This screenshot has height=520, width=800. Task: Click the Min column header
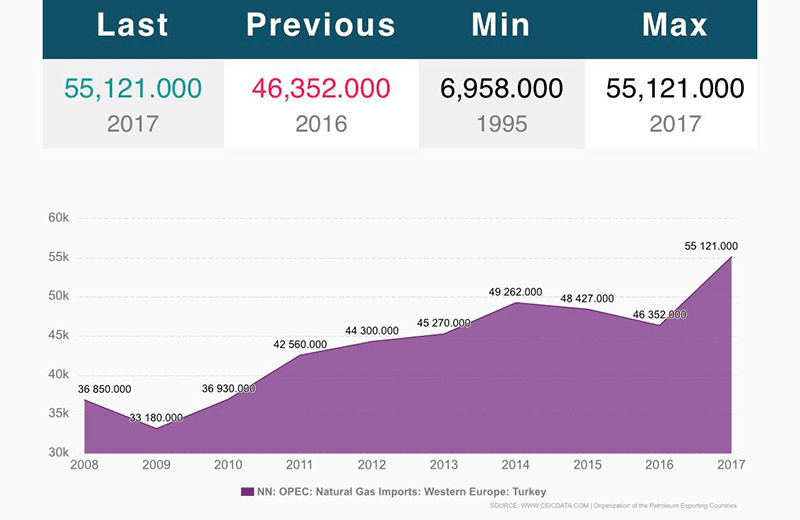pyautogui.click(x=500, y=26)
